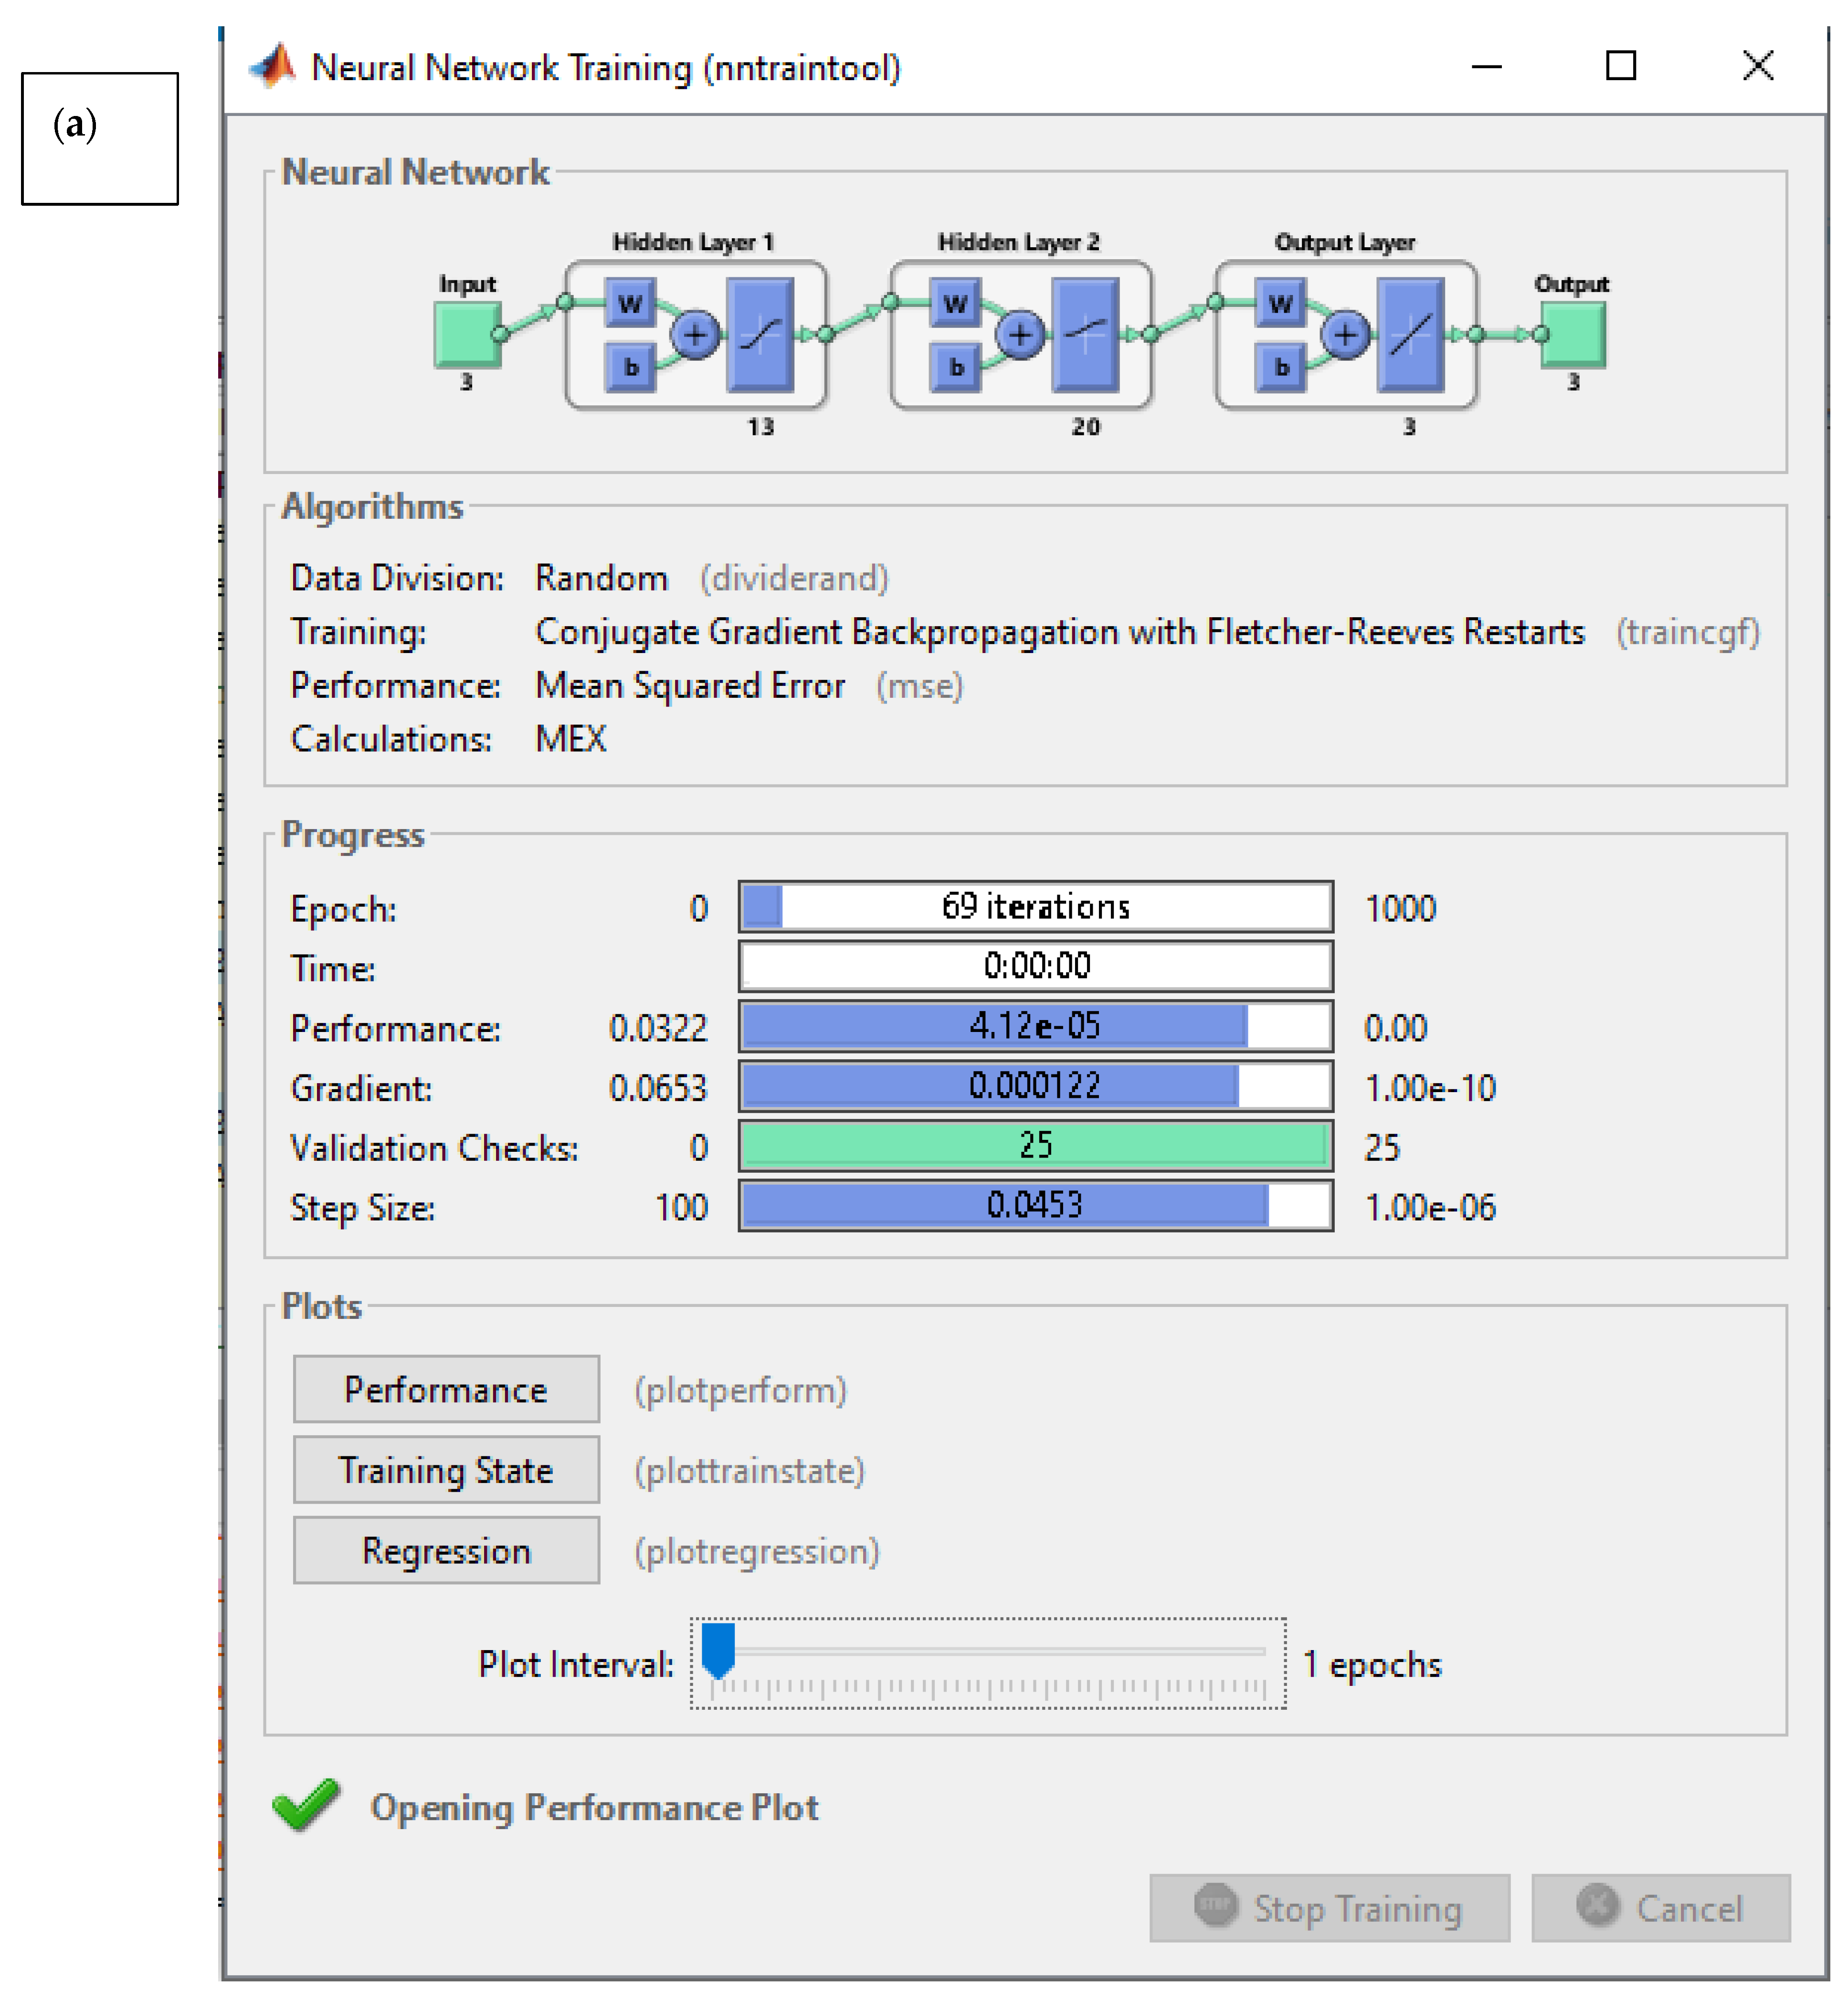Viewport: 1848px width, 2000px height.
Task: Click the green Output block in network diagram
Action: (x=1573, y=333)
